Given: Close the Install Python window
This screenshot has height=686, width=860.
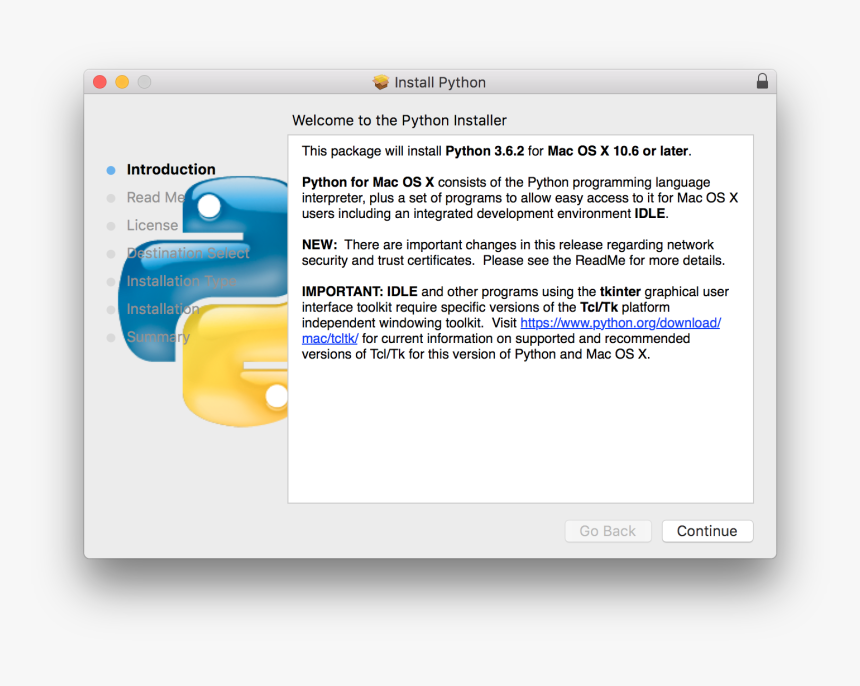Looking at the screenshot, I should point(100,82).
